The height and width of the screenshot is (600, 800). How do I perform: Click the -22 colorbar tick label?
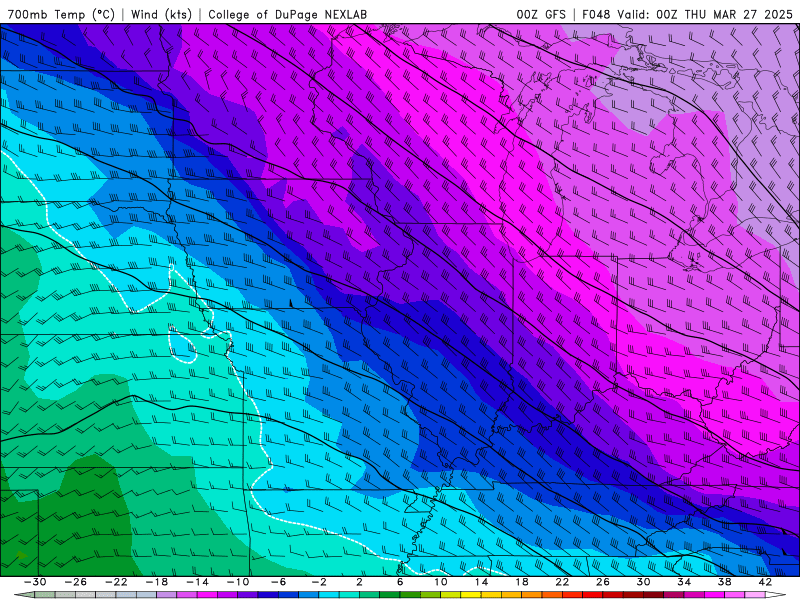coord(116,582)
